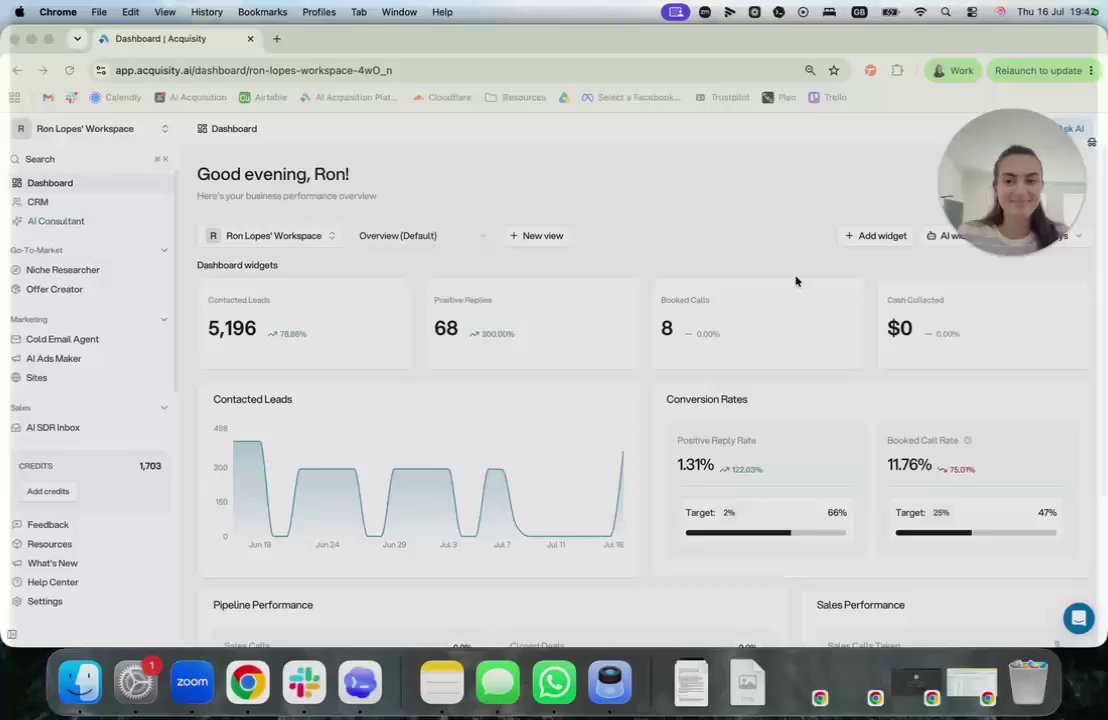Screen dimensions: 1108x720
Task: Open Messages from the dock
Action: coord(497,682)
